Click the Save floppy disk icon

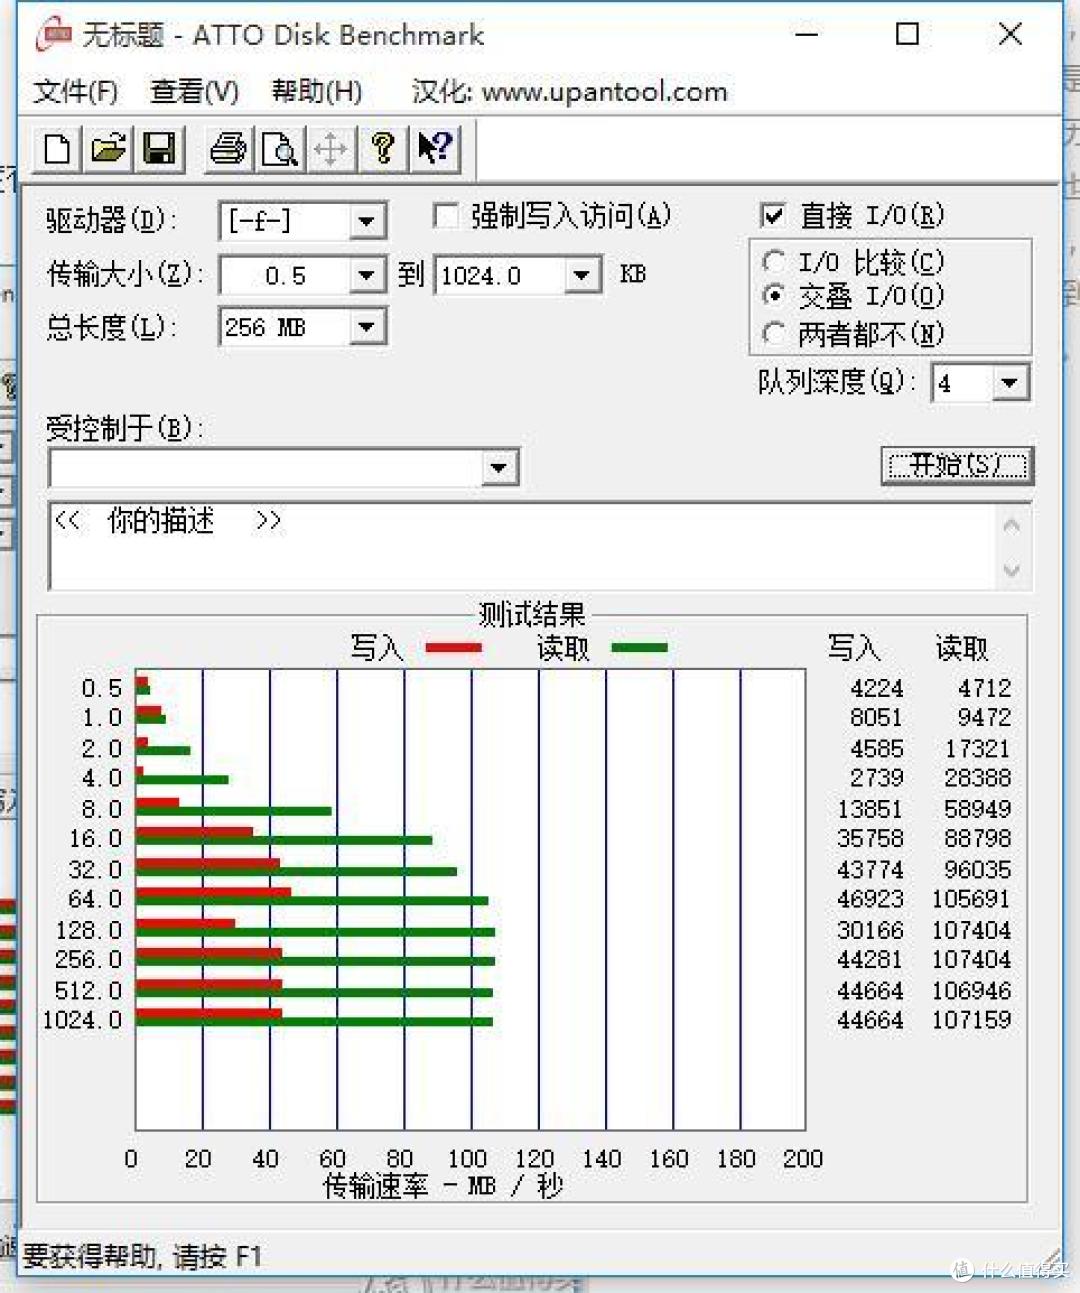click(159, 149)
